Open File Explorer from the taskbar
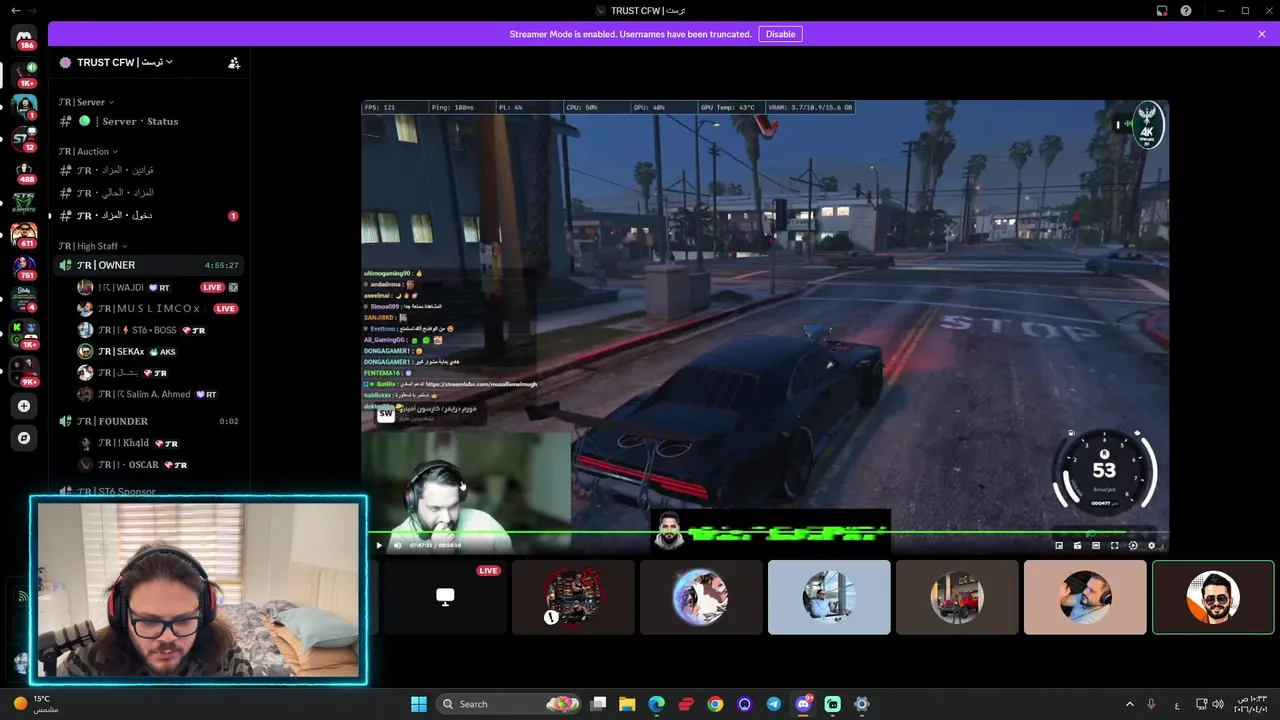Viewport: 1280px width, 720px height. [x=627, y=704]
